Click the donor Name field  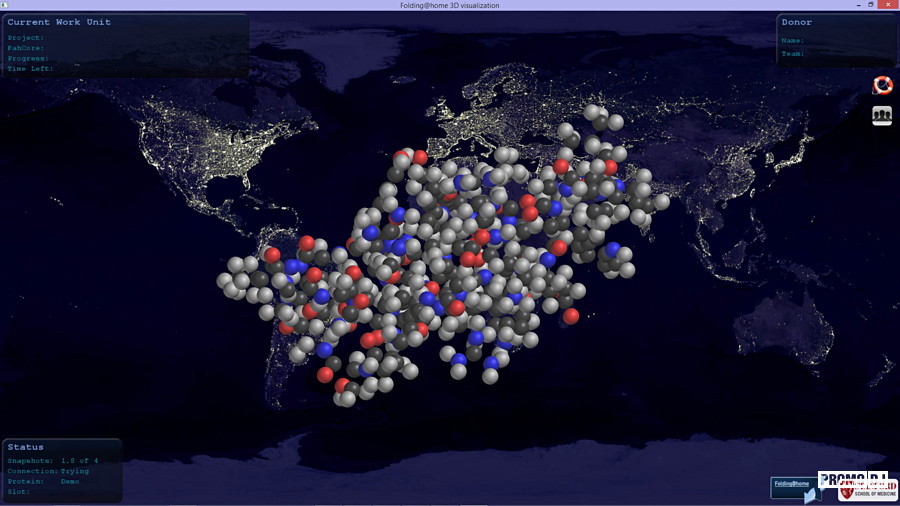793,41
